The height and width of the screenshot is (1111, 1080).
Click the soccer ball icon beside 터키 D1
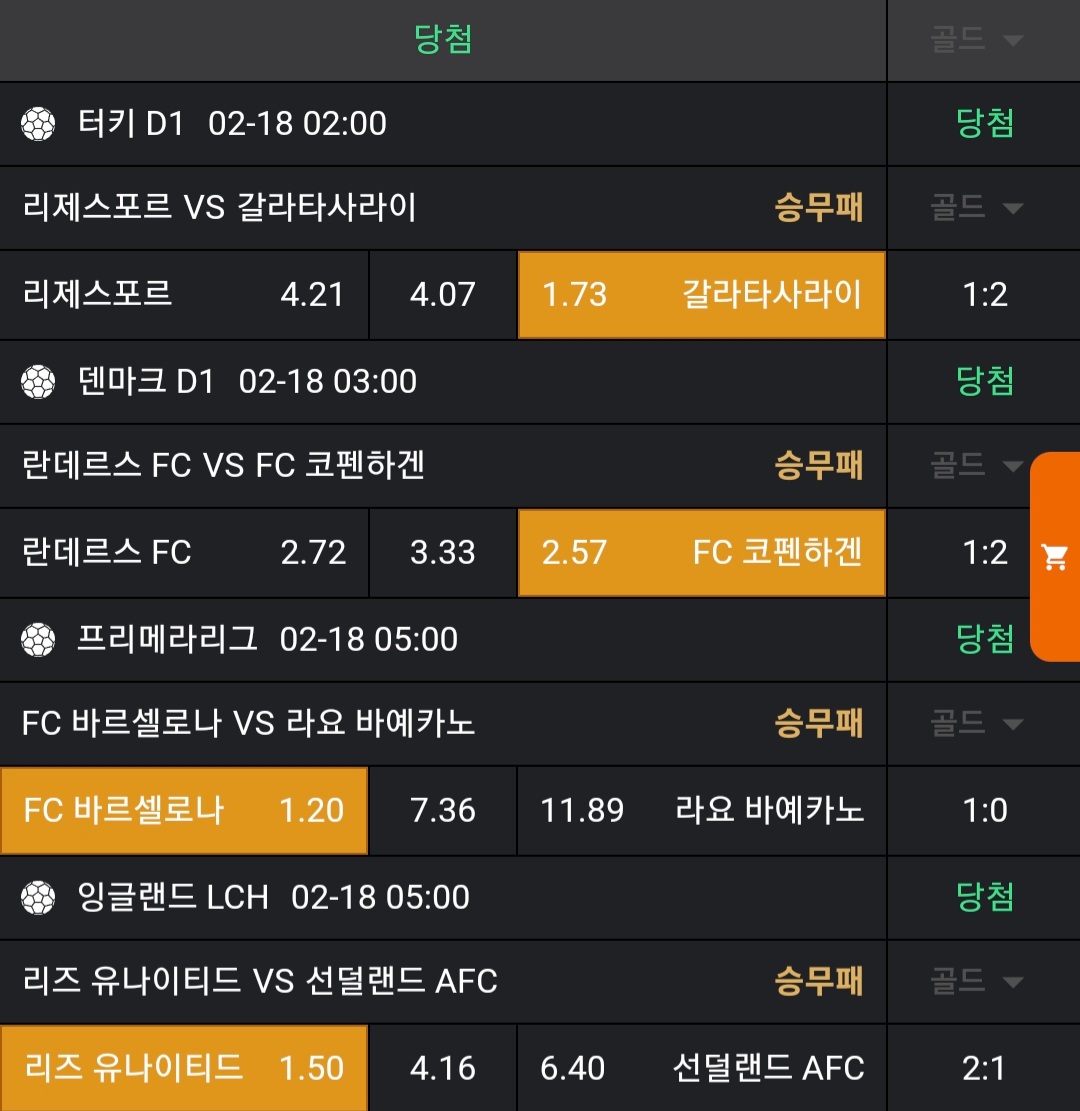pyautogui.click(x=38, y=124)
